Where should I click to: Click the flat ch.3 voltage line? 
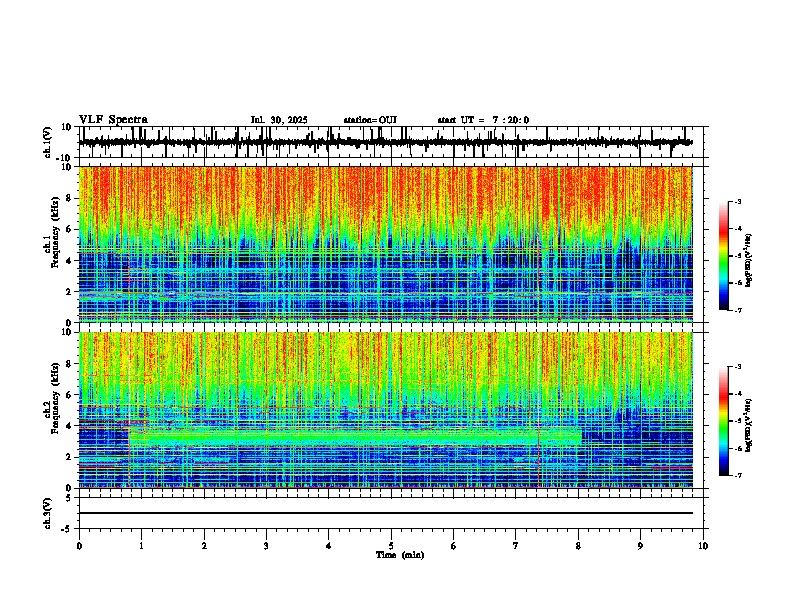click(386, 513)
